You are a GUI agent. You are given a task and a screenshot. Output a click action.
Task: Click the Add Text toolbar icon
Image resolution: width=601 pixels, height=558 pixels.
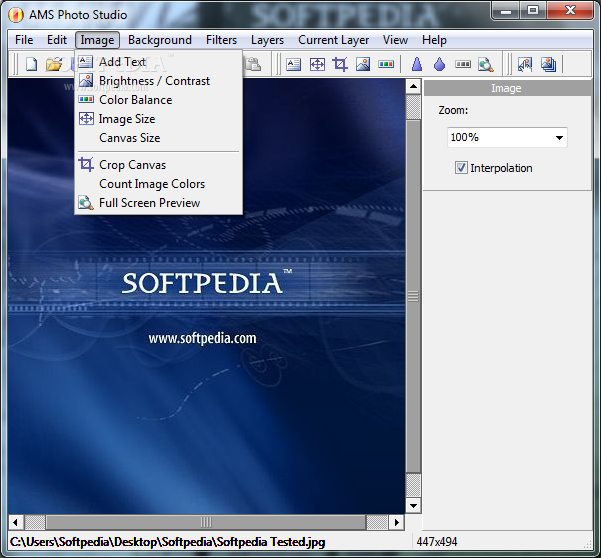[293, 64]
